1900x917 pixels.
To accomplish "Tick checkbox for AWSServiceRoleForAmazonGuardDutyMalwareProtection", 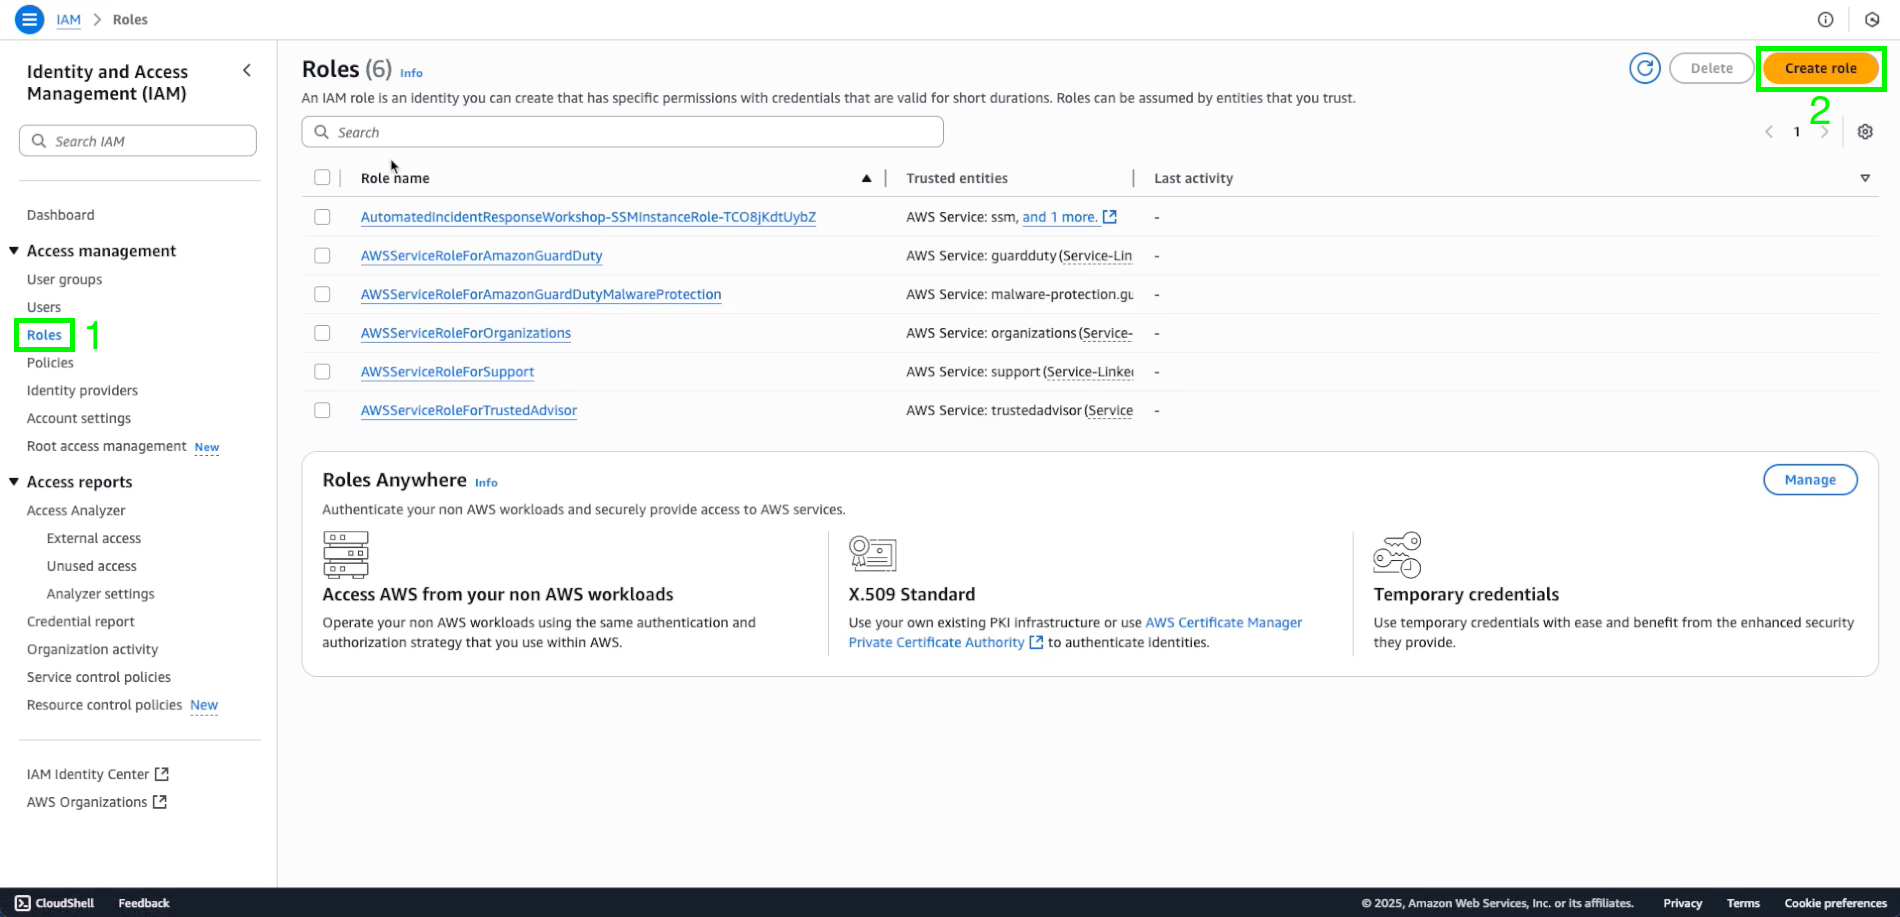I will (x=322, y=294).
